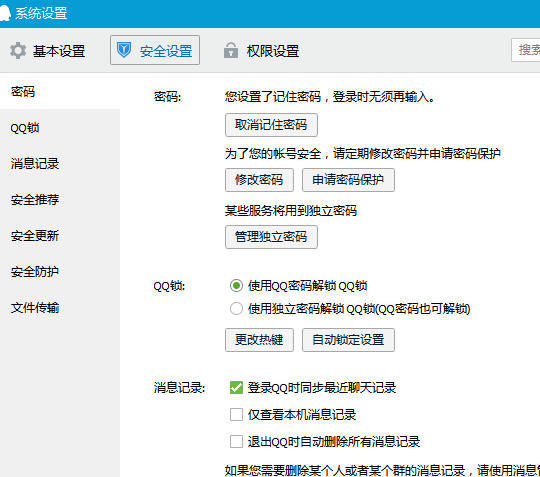Click the text 您设置了记住密码，登录时无须再输入。
Screen dimensions: 540x477
tap(330, 97)
